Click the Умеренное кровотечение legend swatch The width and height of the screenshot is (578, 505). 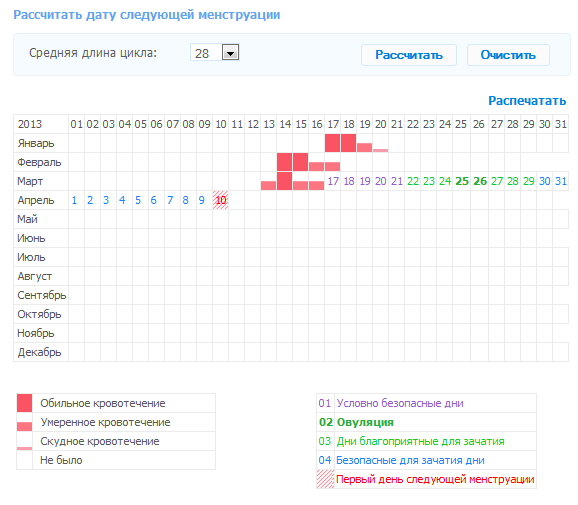pyautogui.click(x=24, y=426)
